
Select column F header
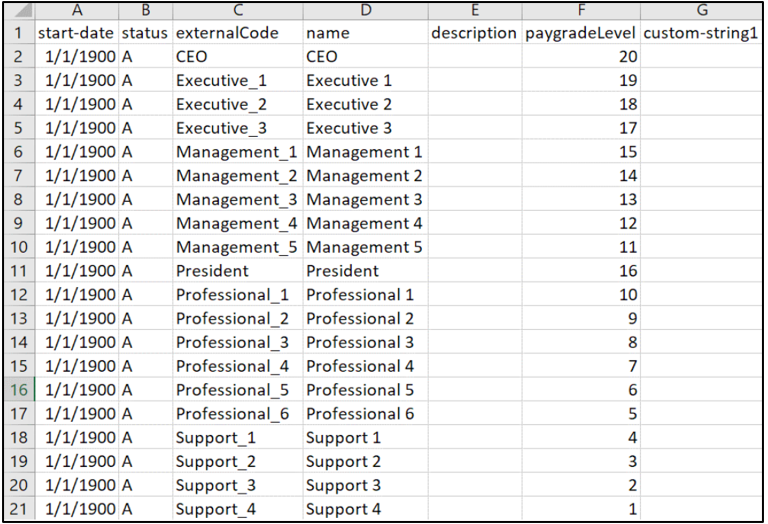pyautogui.click(x=581, y=11)
